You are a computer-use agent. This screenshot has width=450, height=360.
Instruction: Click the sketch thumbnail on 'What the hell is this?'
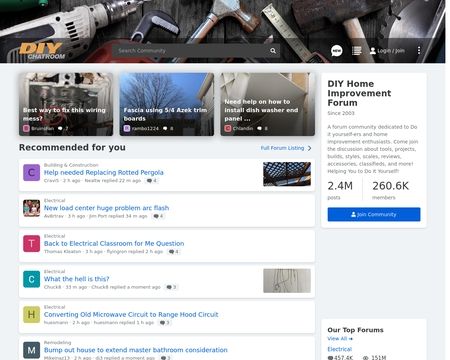[287, 281]
